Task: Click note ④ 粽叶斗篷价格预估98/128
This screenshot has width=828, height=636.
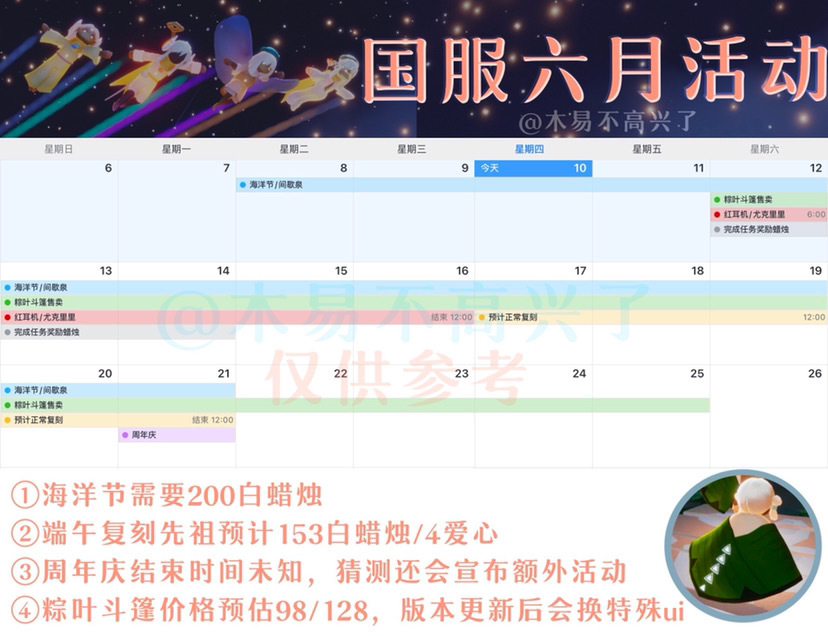Action: [x=347, y=611]
